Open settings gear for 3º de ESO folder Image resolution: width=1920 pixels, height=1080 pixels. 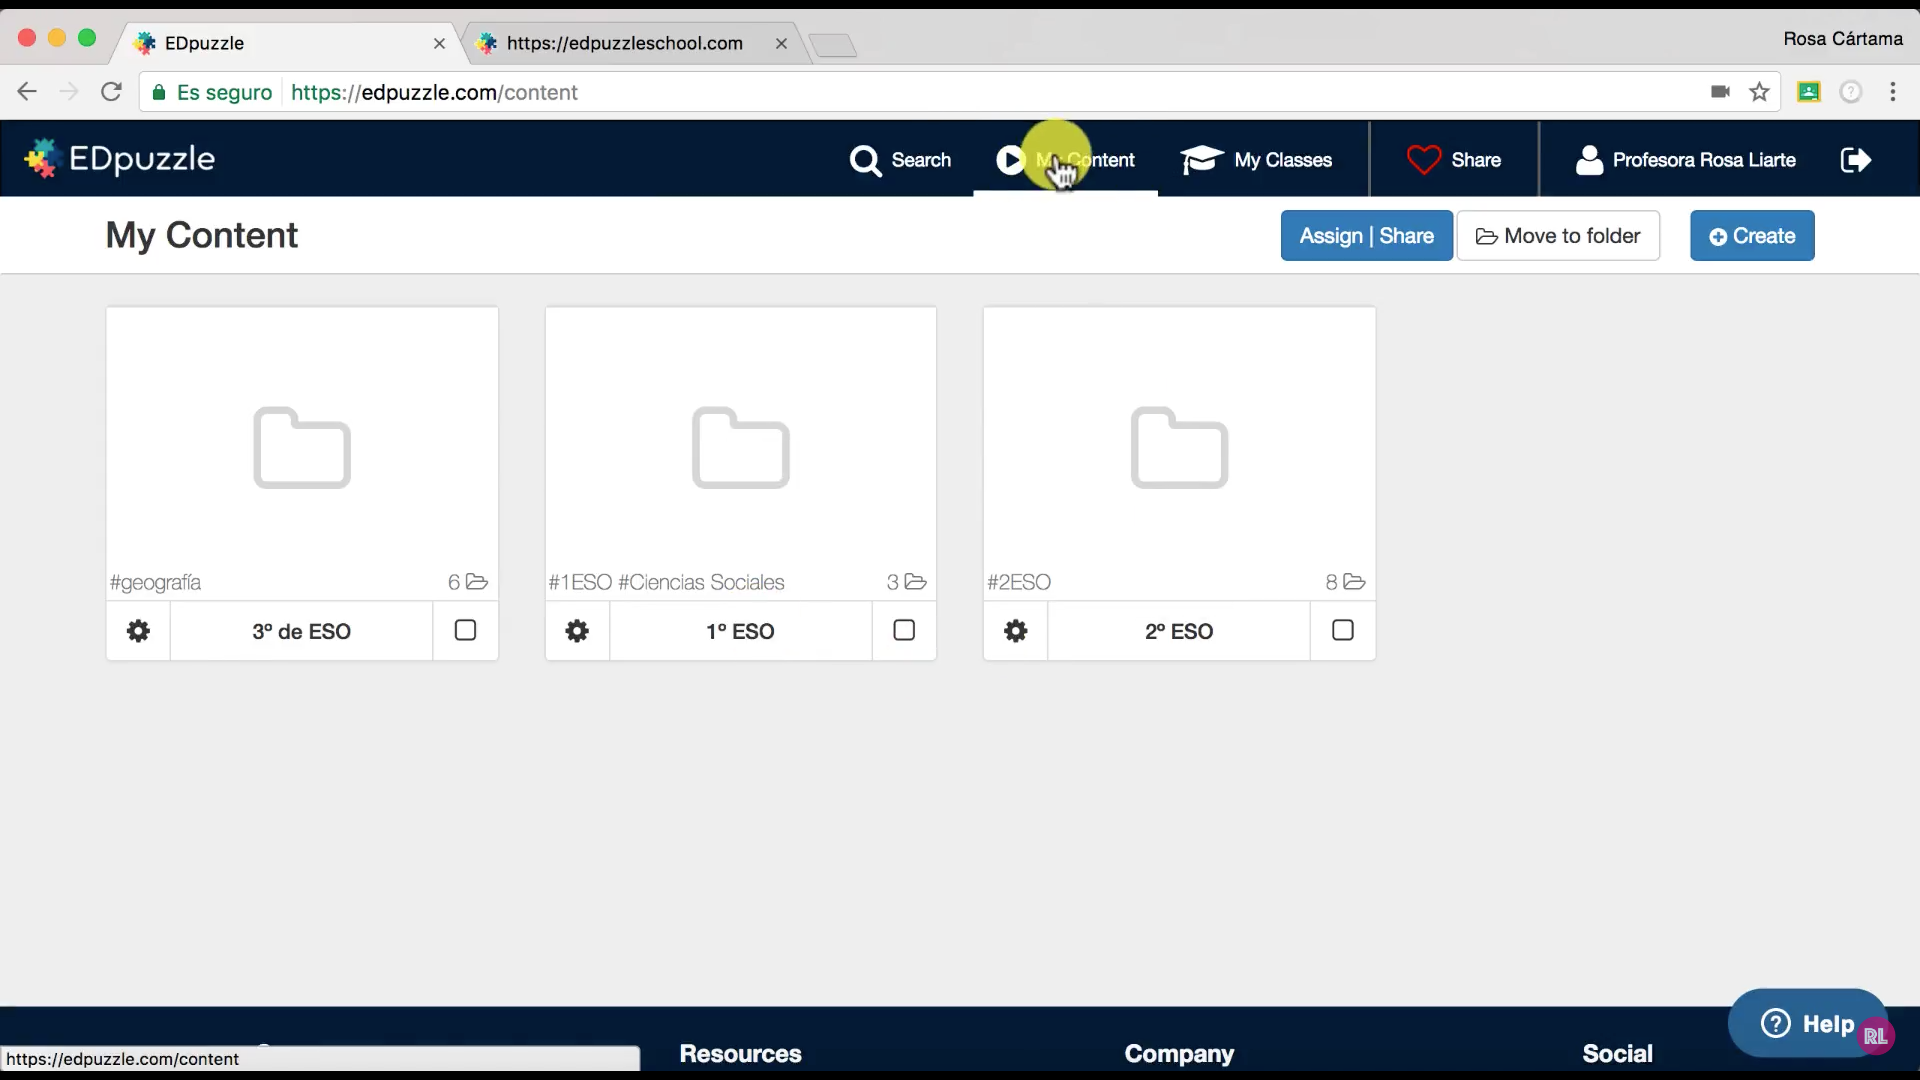(138, 631)
